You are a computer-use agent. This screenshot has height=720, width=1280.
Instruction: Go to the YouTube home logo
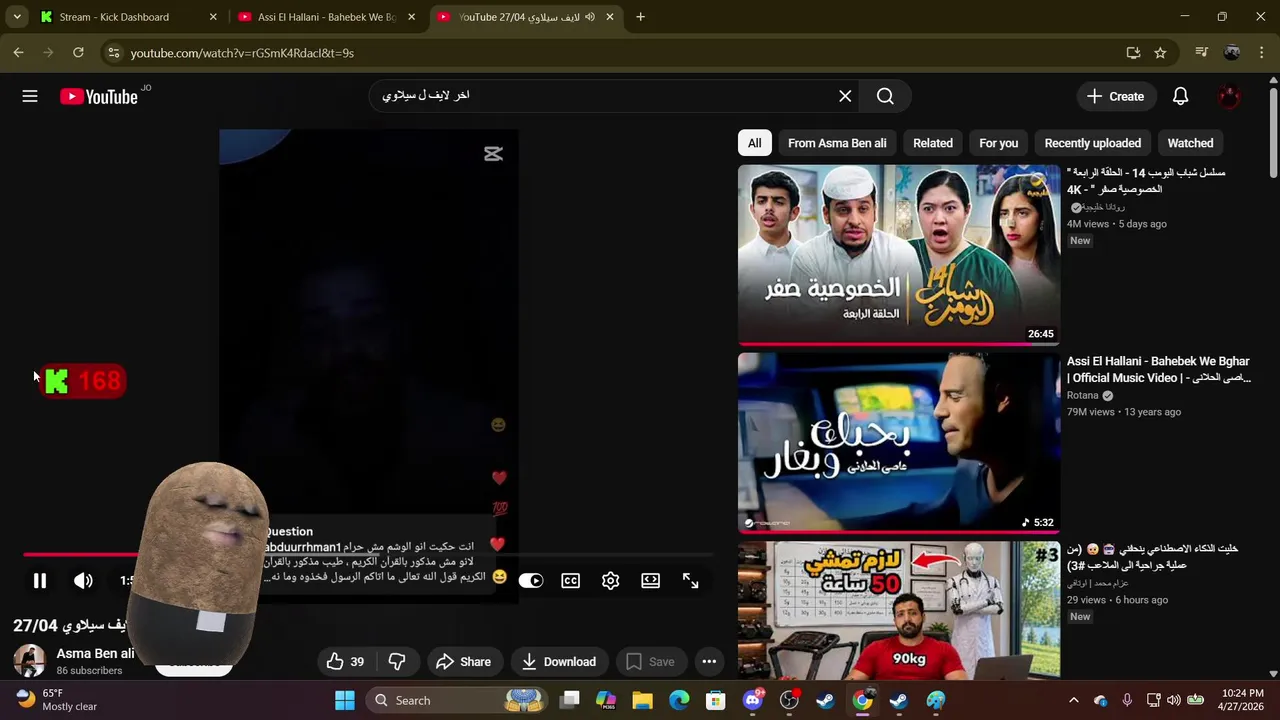coord(98,97)
